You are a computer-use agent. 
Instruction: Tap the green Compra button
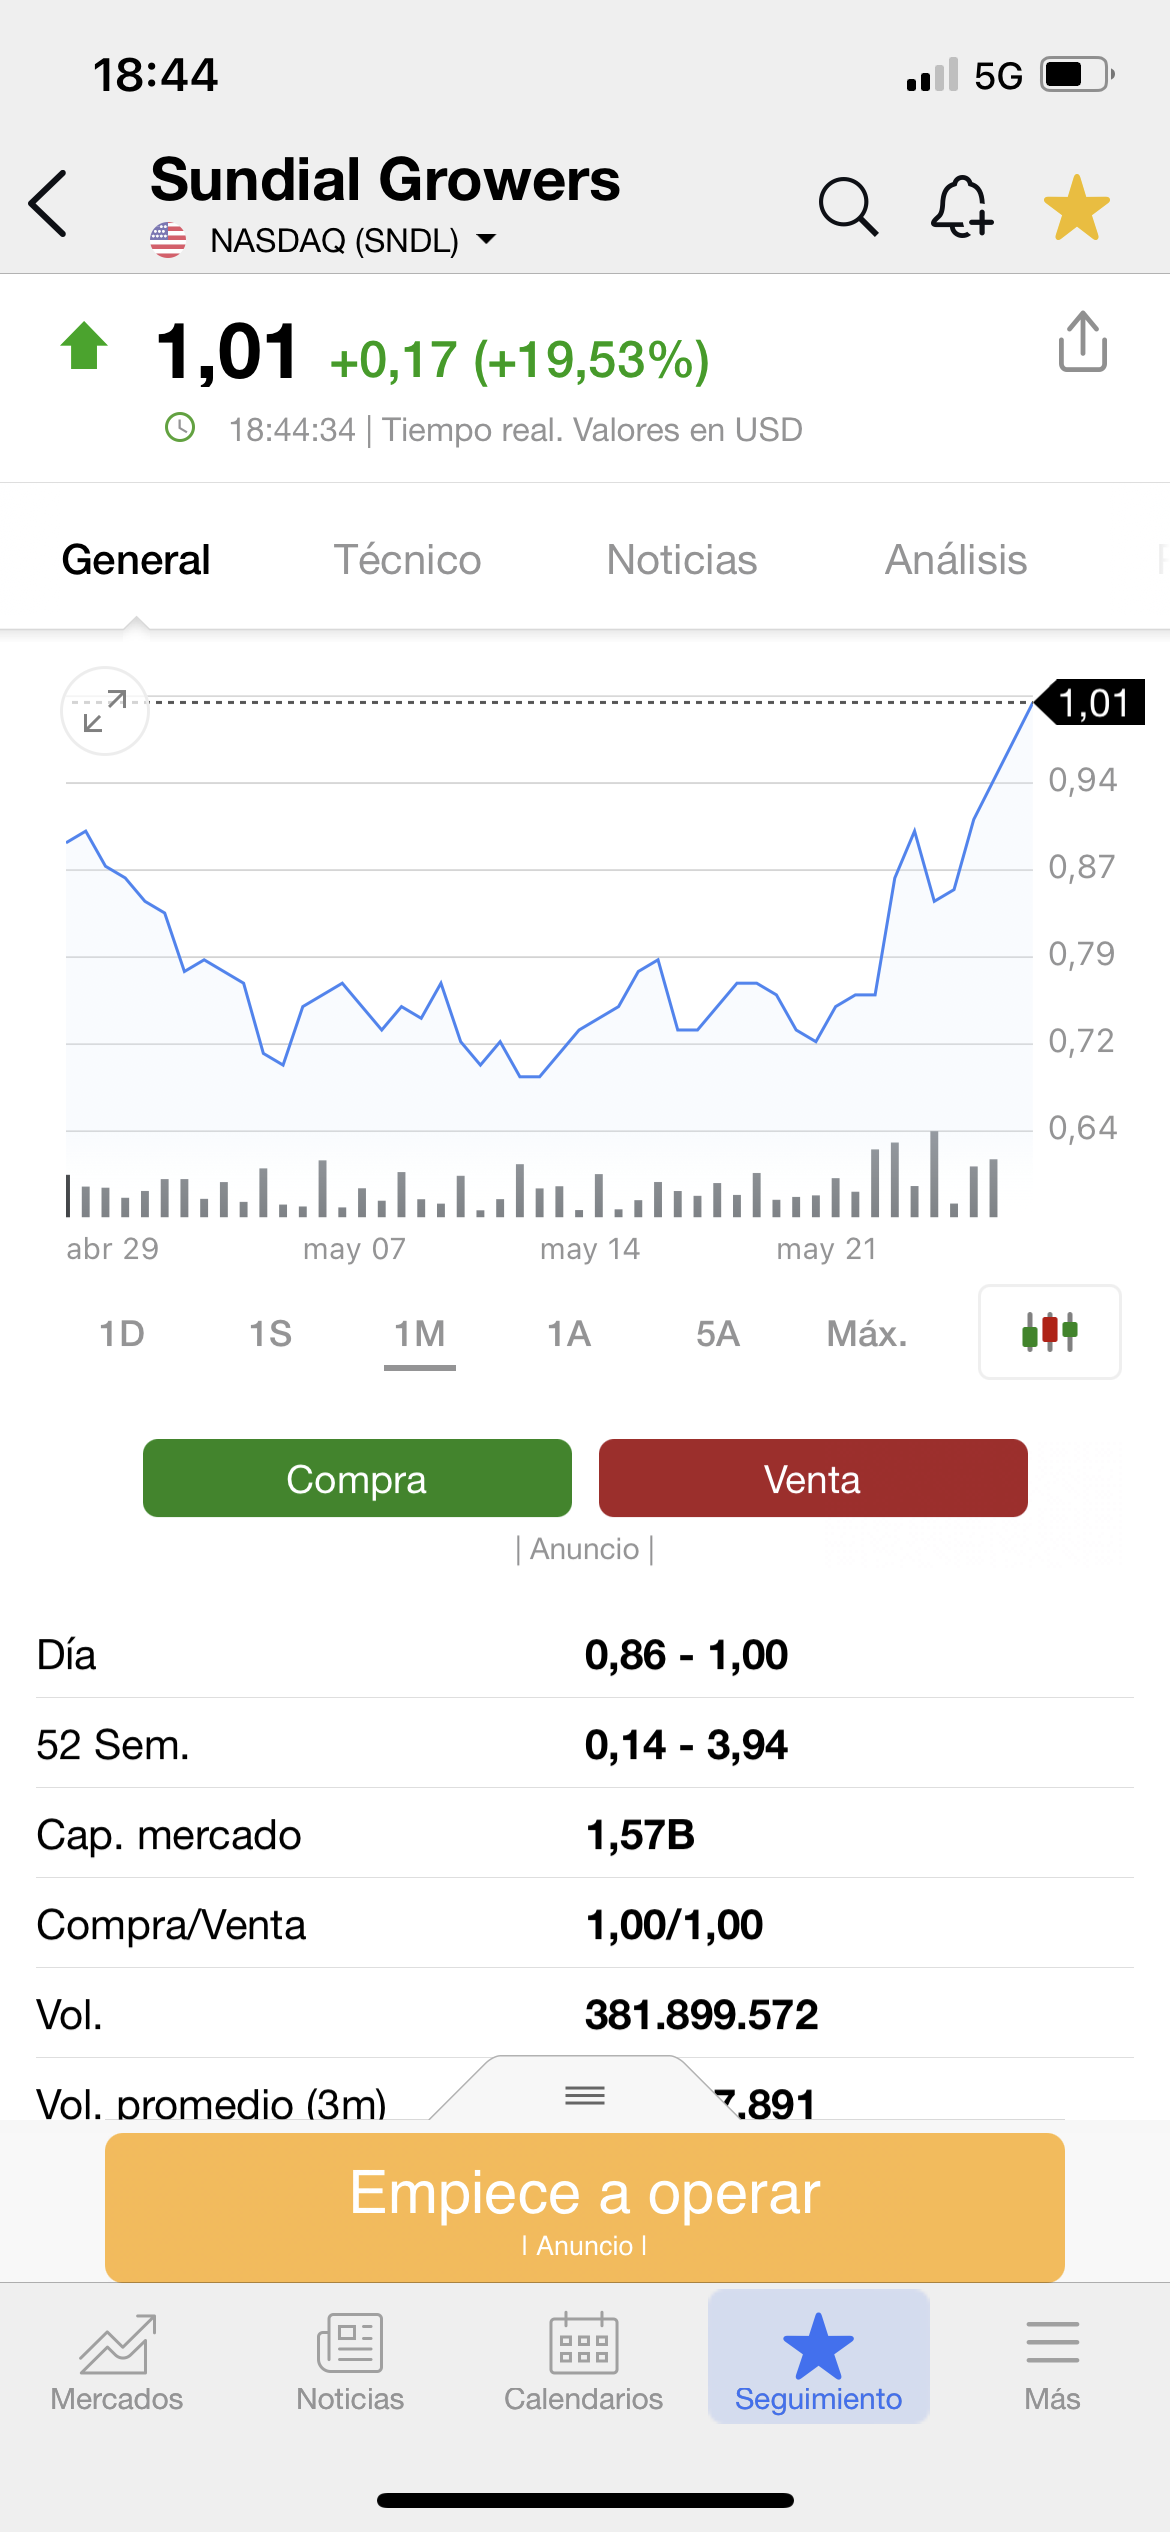click(x=357, y=1478)
